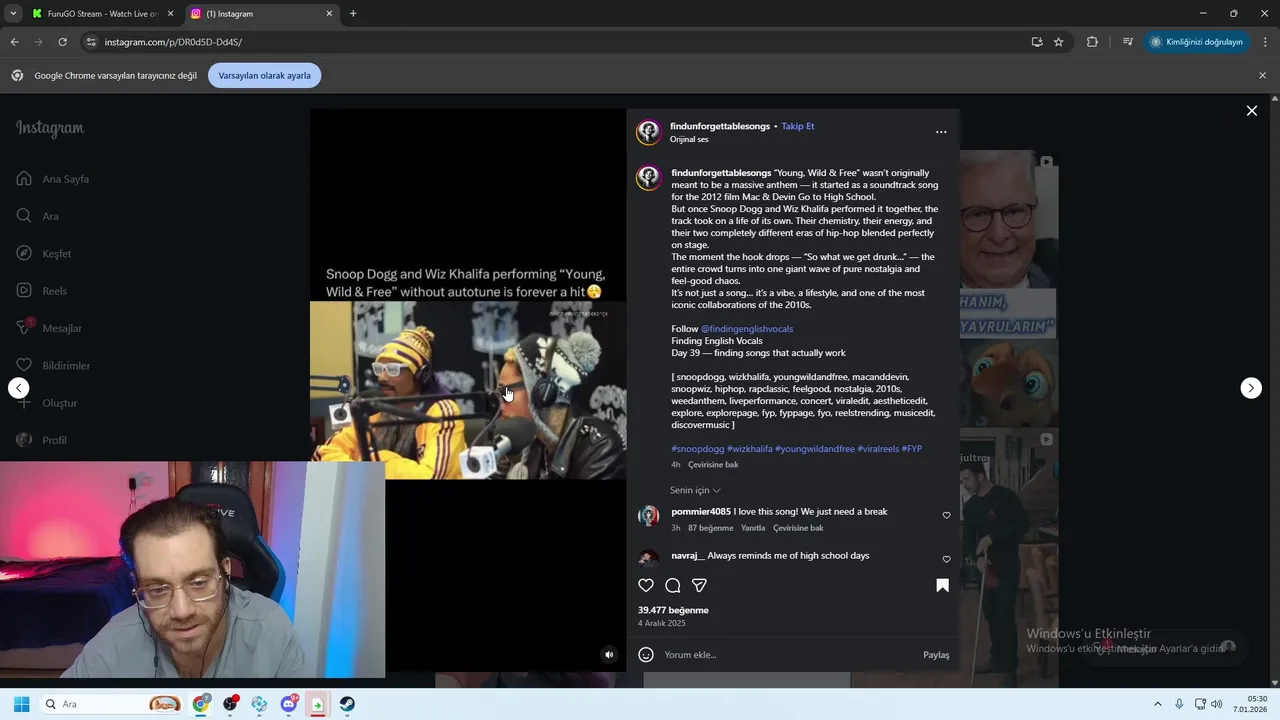Unmute the reel with the speaker icon
Viewport: 1280px width, 720px height.
pyautogui.click(x=609, y=655)
